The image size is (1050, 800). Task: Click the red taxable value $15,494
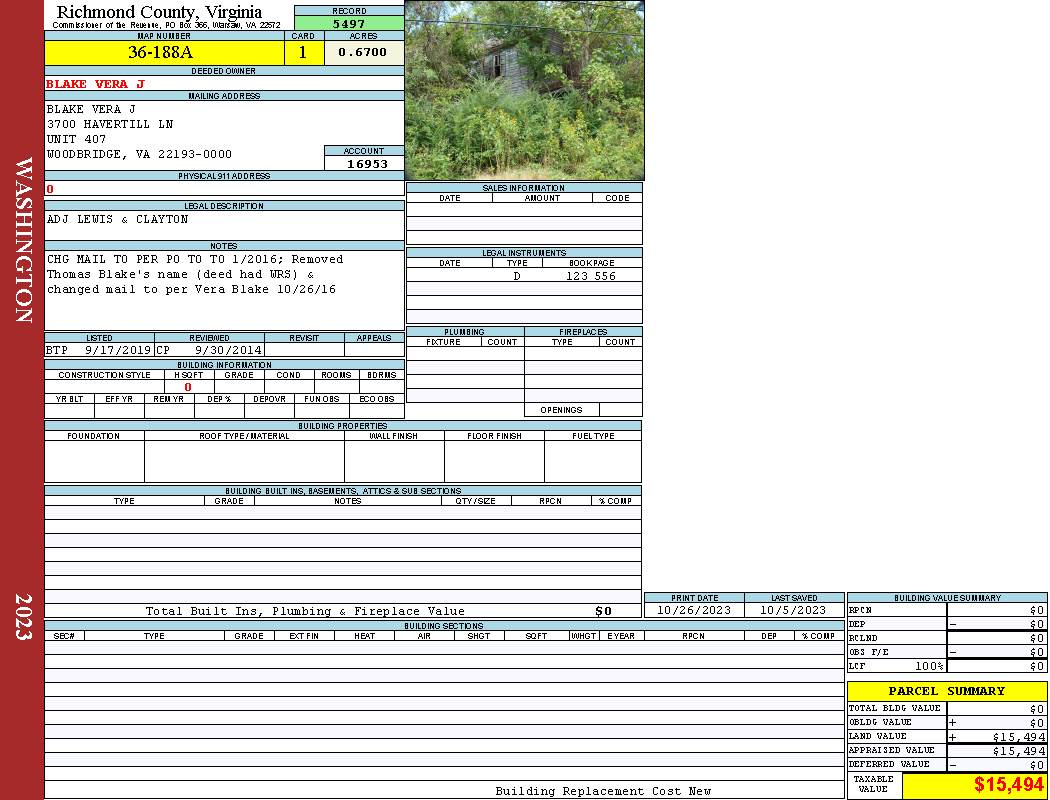[x=1008, y=785]
